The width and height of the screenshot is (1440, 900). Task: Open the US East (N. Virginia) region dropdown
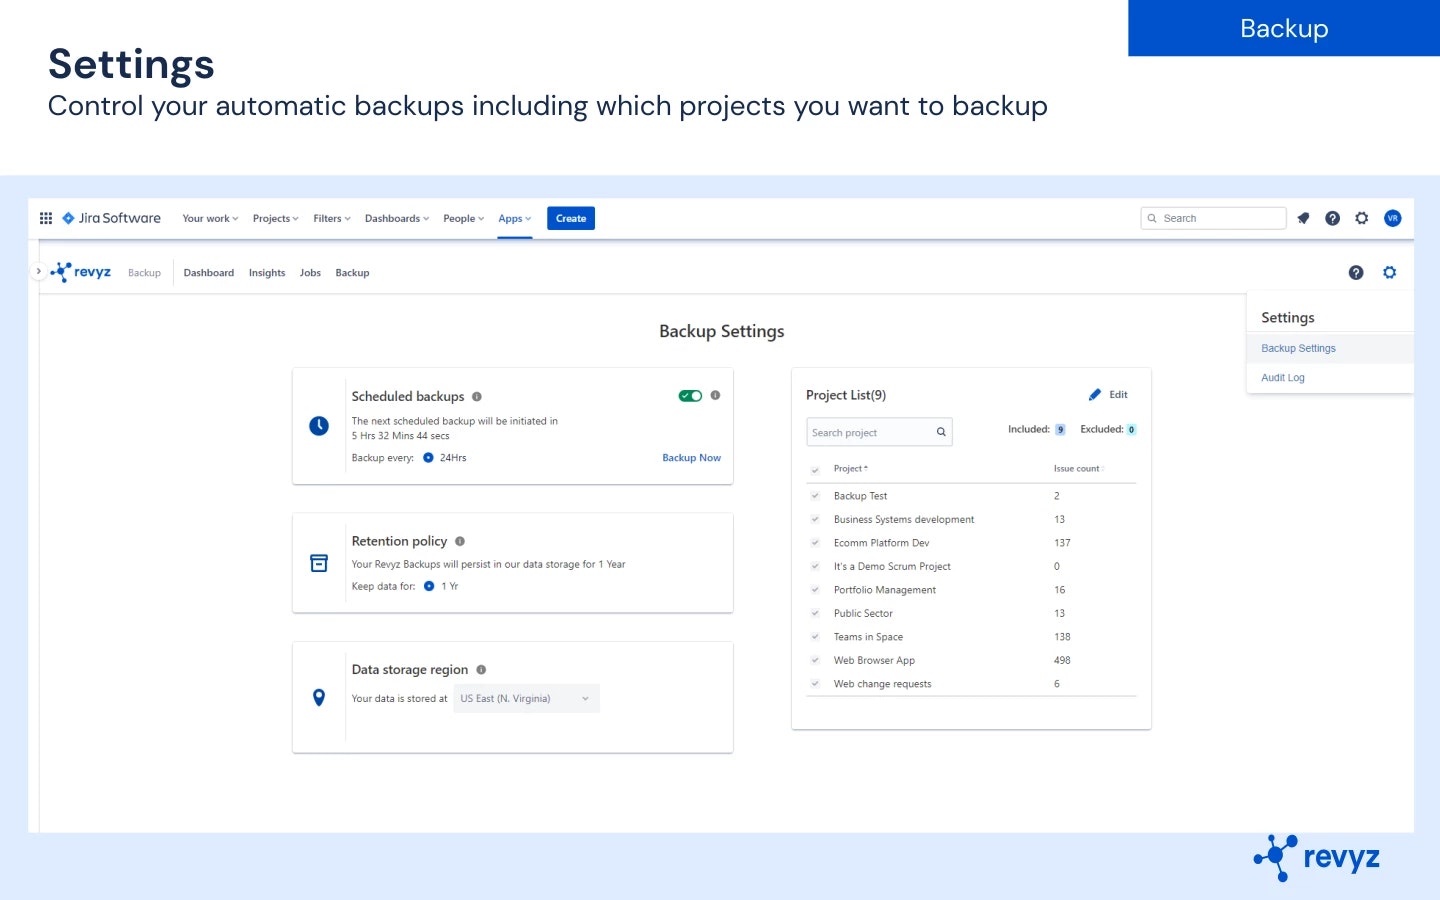526,699
